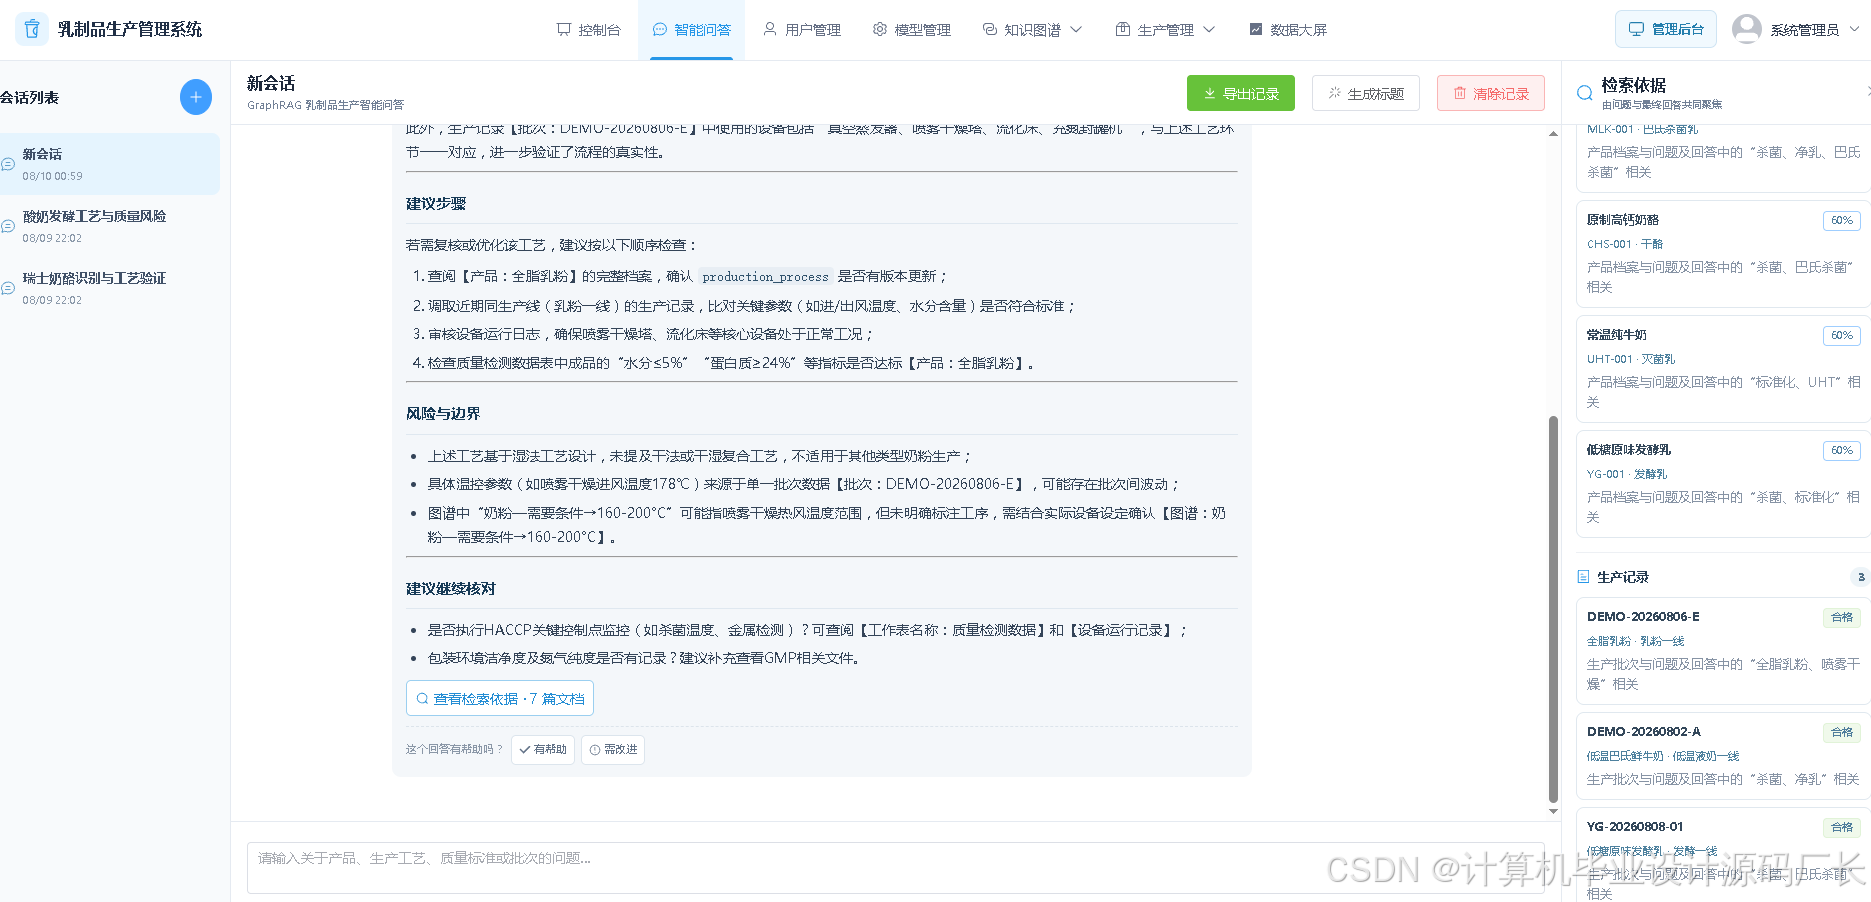Viewport: 1871px width, 902px height.
Task: Click chat bubble icon beside 新会话 item
Action: pos(8,164)
